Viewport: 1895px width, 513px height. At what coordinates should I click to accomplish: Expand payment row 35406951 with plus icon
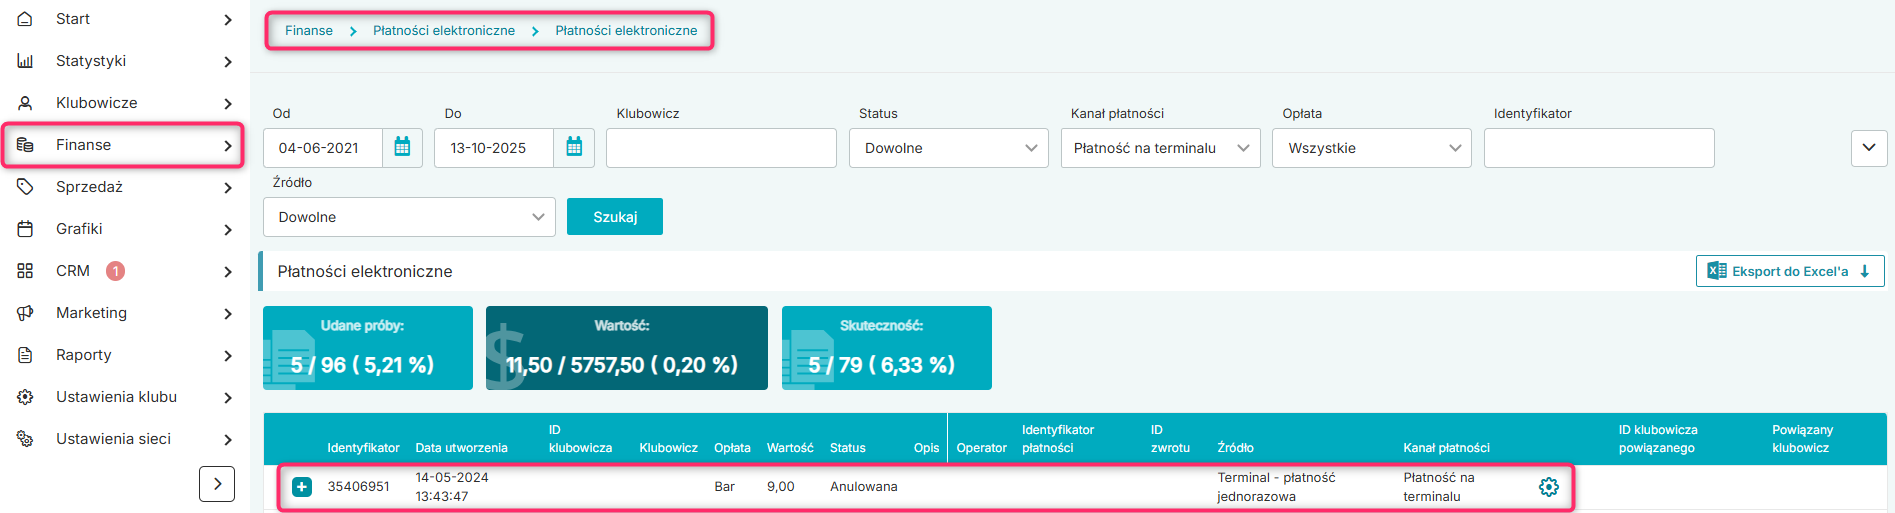pyautogui.click(x=302, y=487)
